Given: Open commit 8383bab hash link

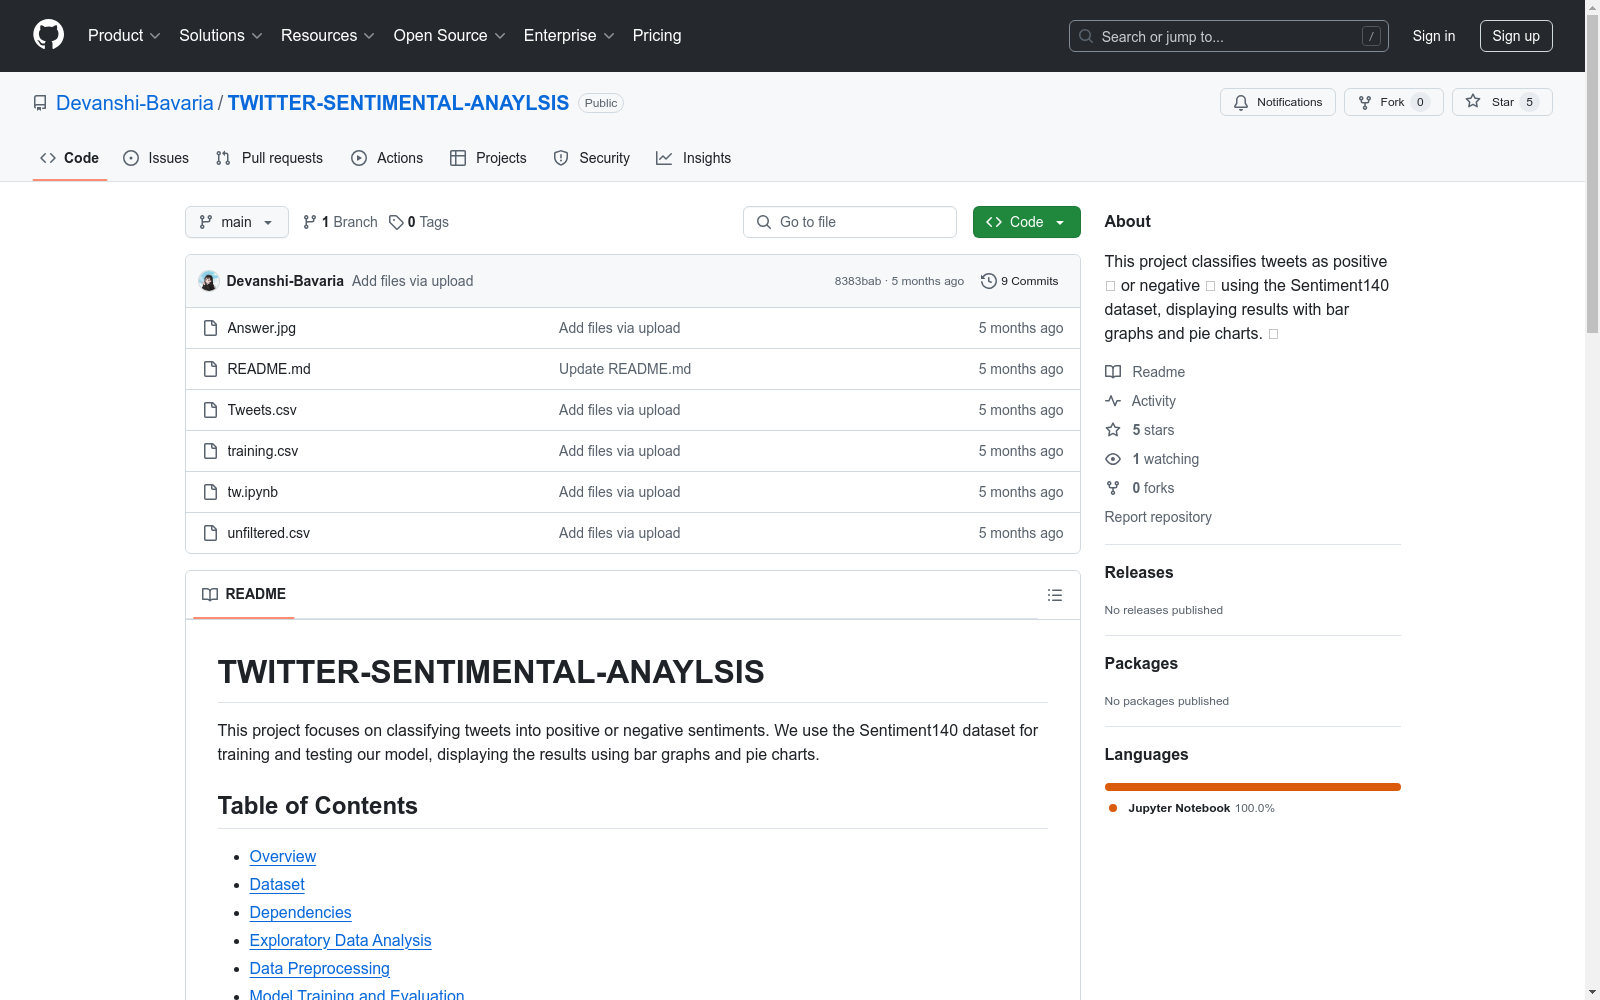Looking at the screenshot, I should pyautogui.click(x=858, y=281).
